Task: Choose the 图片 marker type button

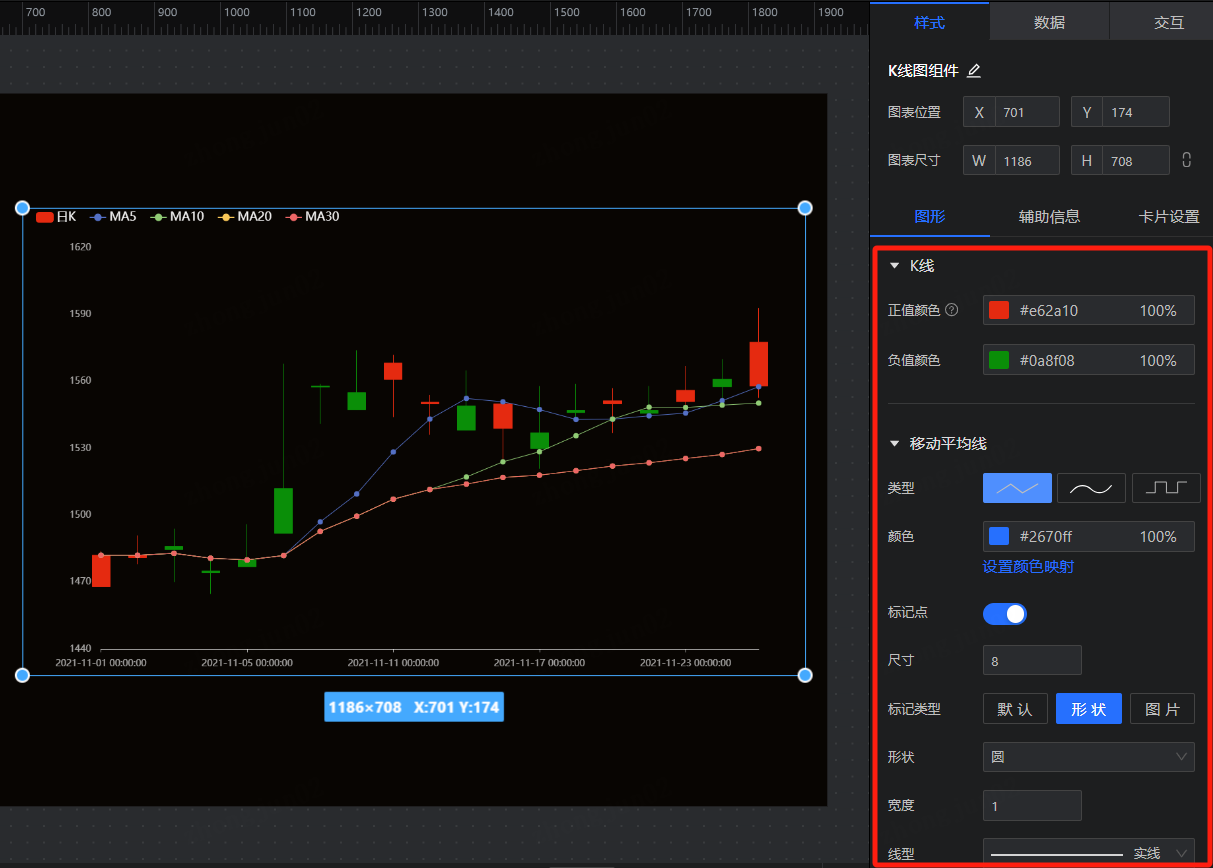Action: coord(1162,709)
